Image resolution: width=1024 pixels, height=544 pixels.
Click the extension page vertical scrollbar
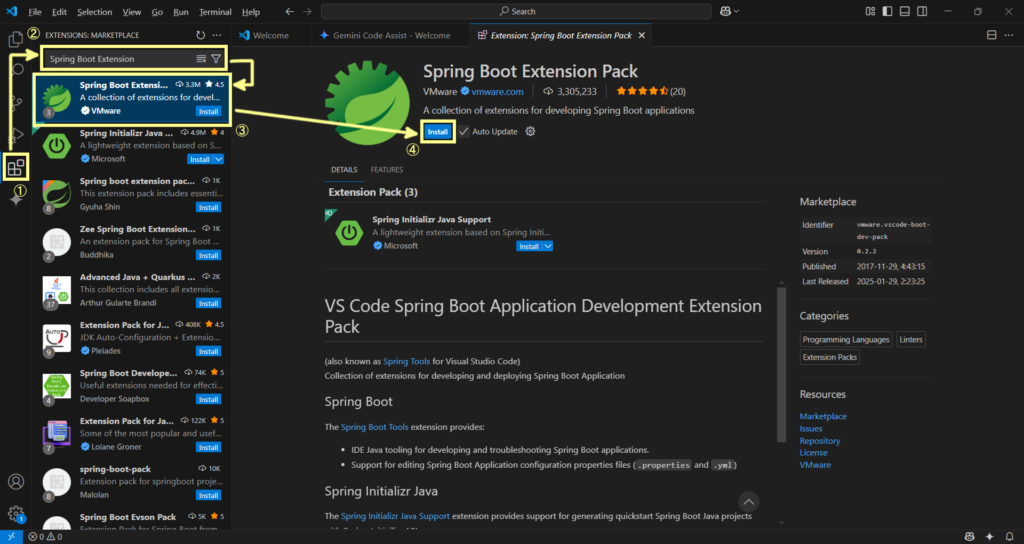781,364
